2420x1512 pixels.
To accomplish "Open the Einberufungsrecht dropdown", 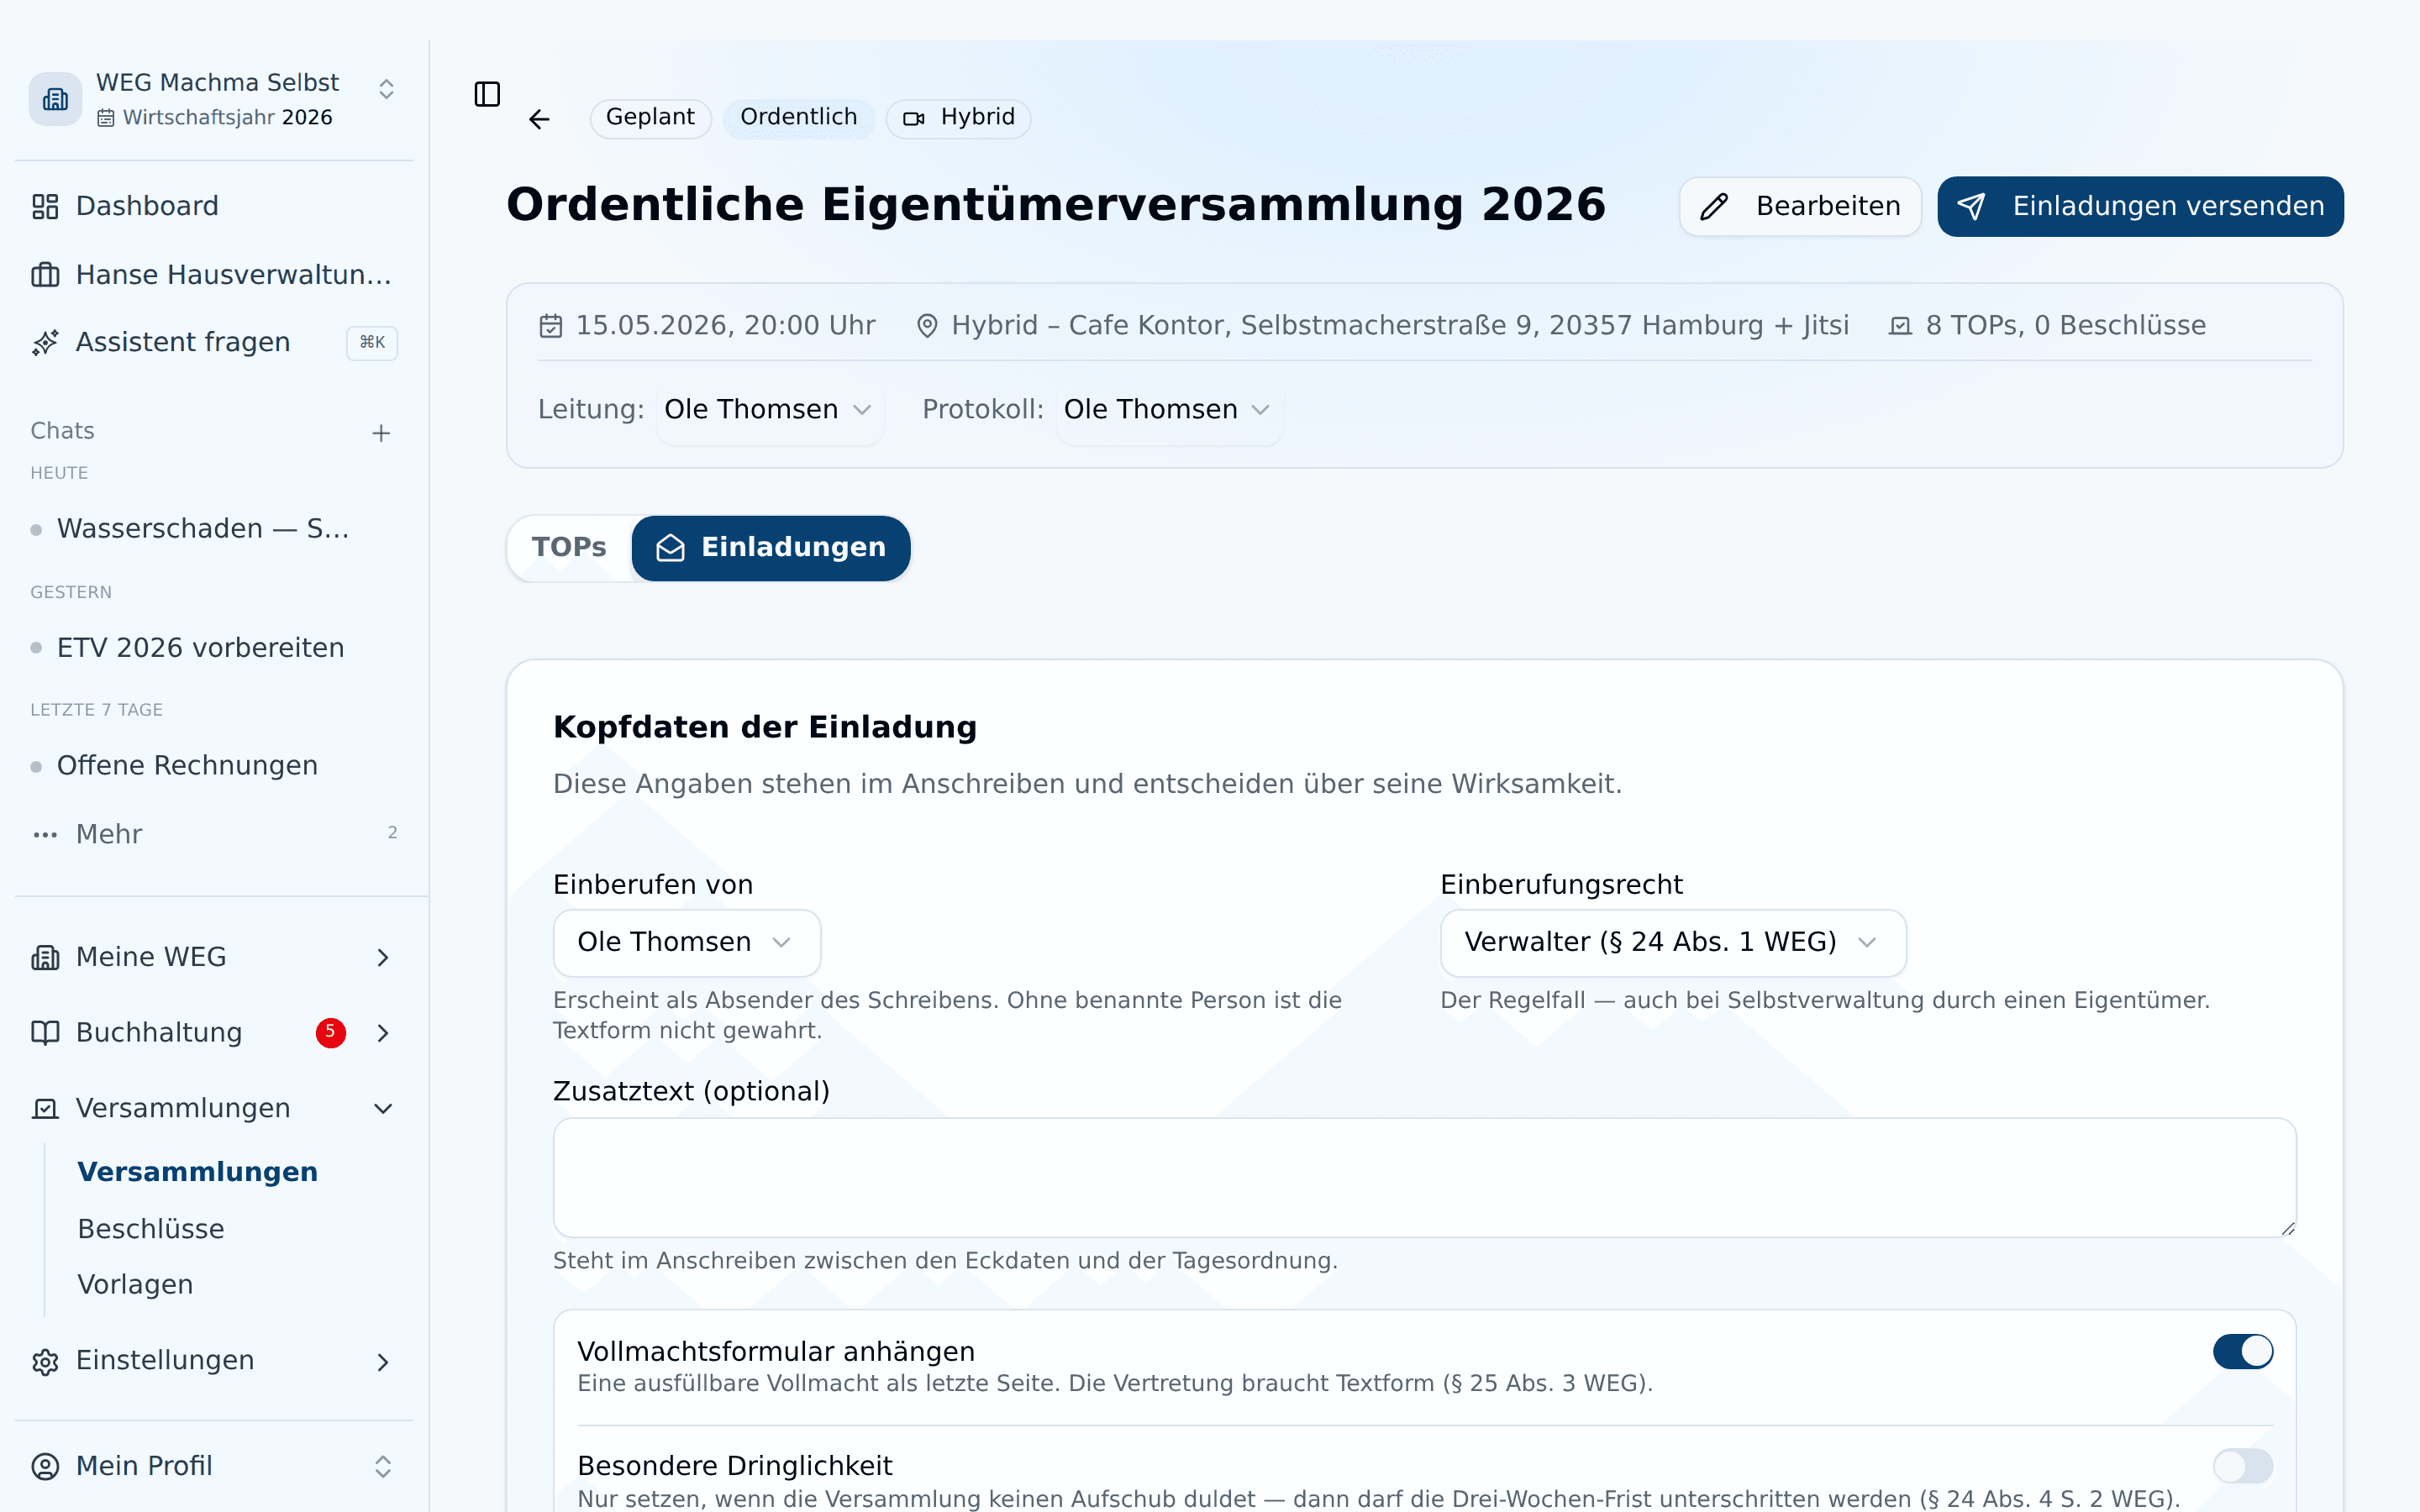I will pos(1673,942).
